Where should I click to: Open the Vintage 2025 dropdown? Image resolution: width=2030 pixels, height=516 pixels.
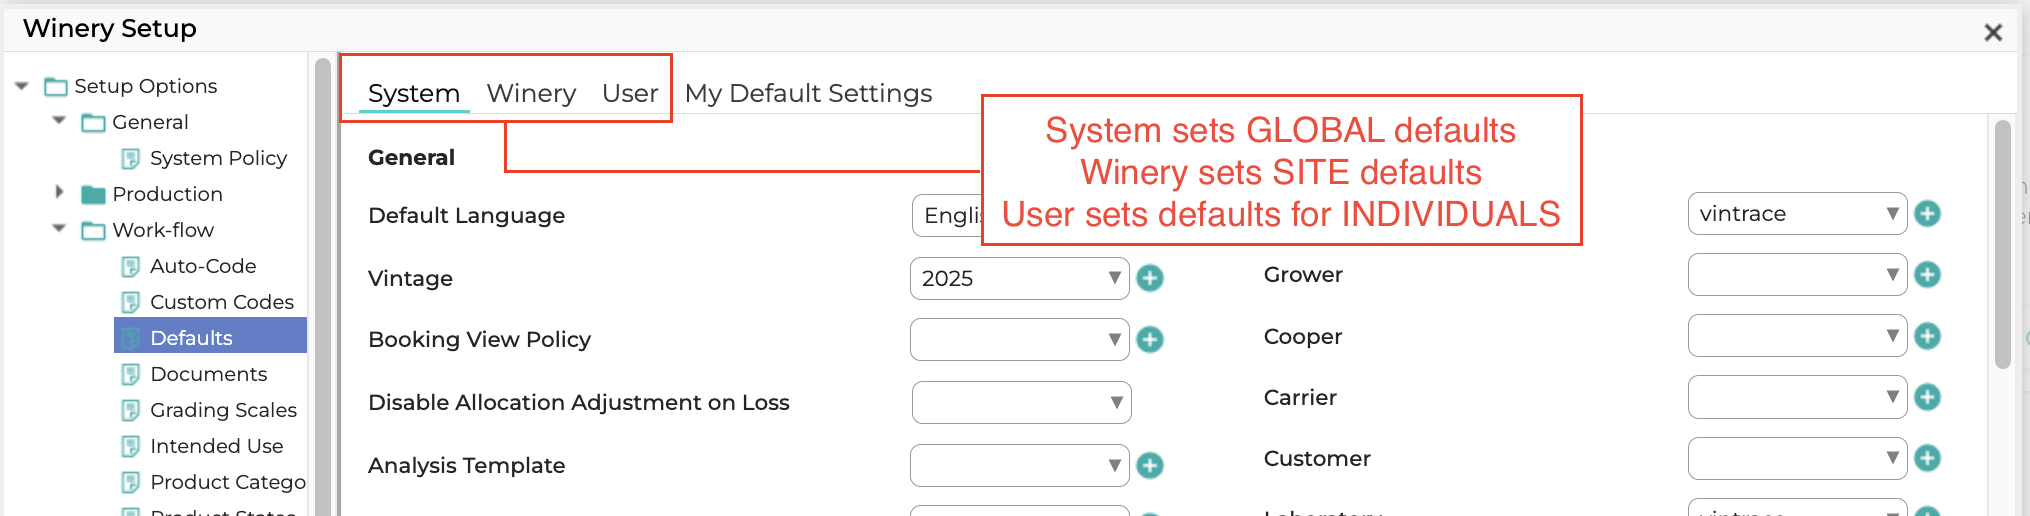(x=1019, y=278)
